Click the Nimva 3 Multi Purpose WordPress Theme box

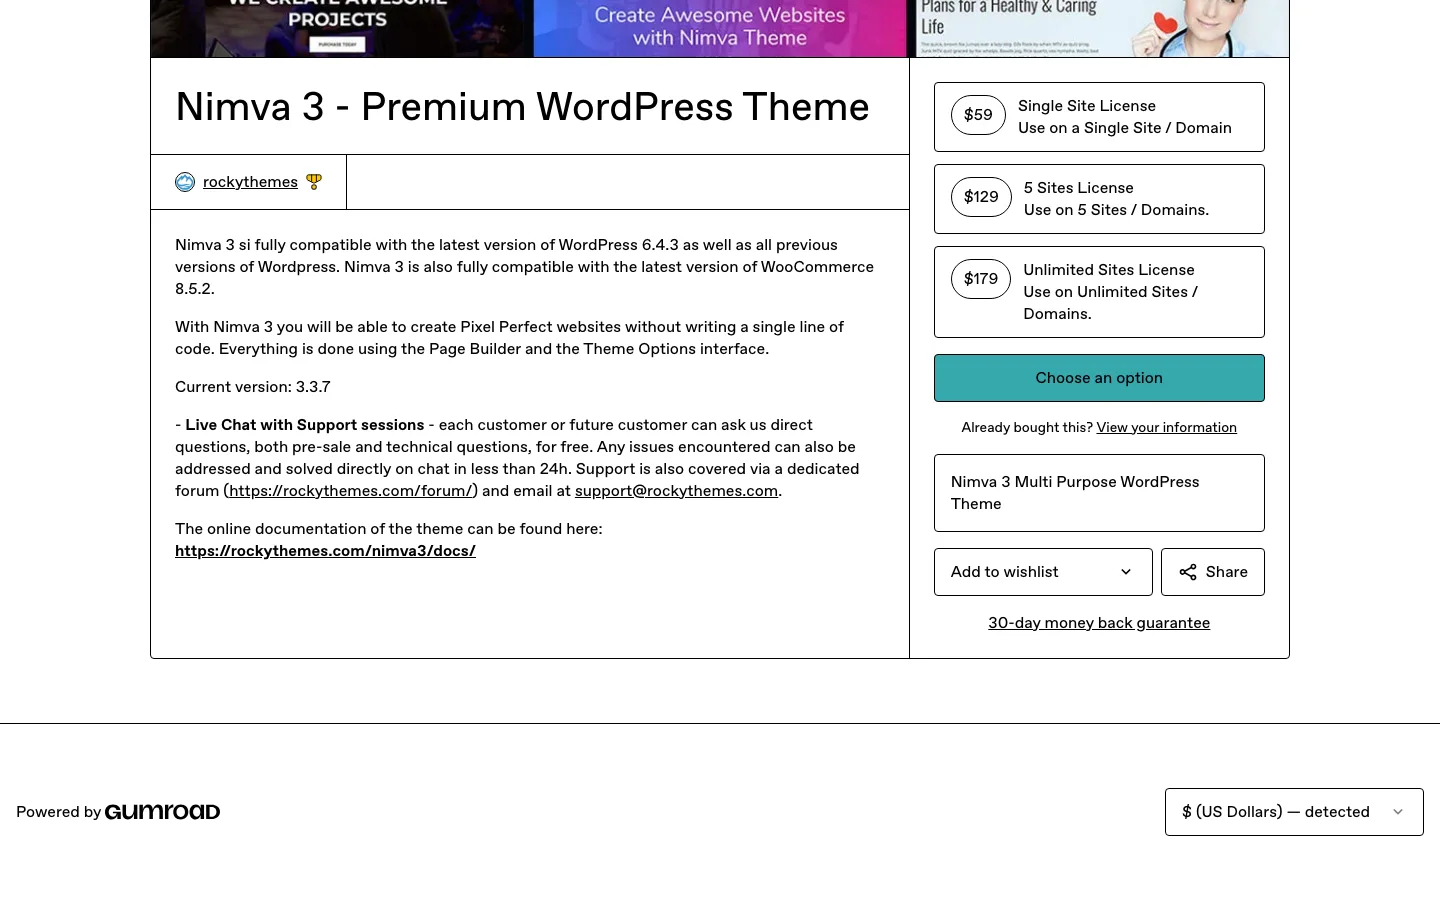1099,493
